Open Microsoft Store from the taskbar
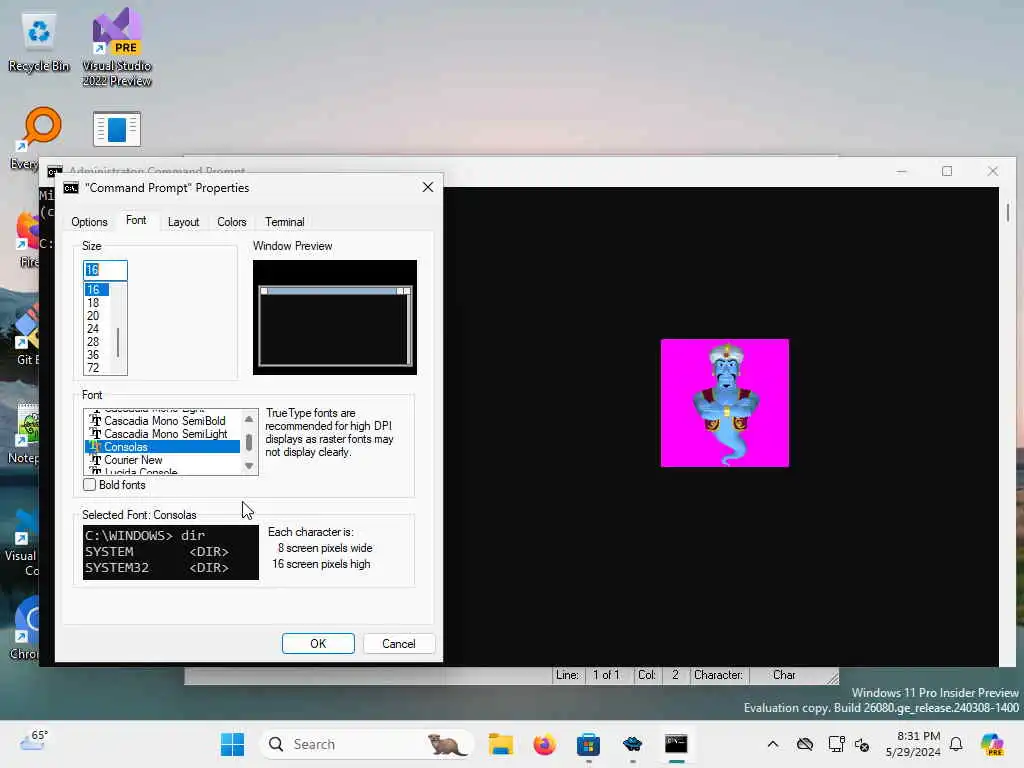 point(588,744)
